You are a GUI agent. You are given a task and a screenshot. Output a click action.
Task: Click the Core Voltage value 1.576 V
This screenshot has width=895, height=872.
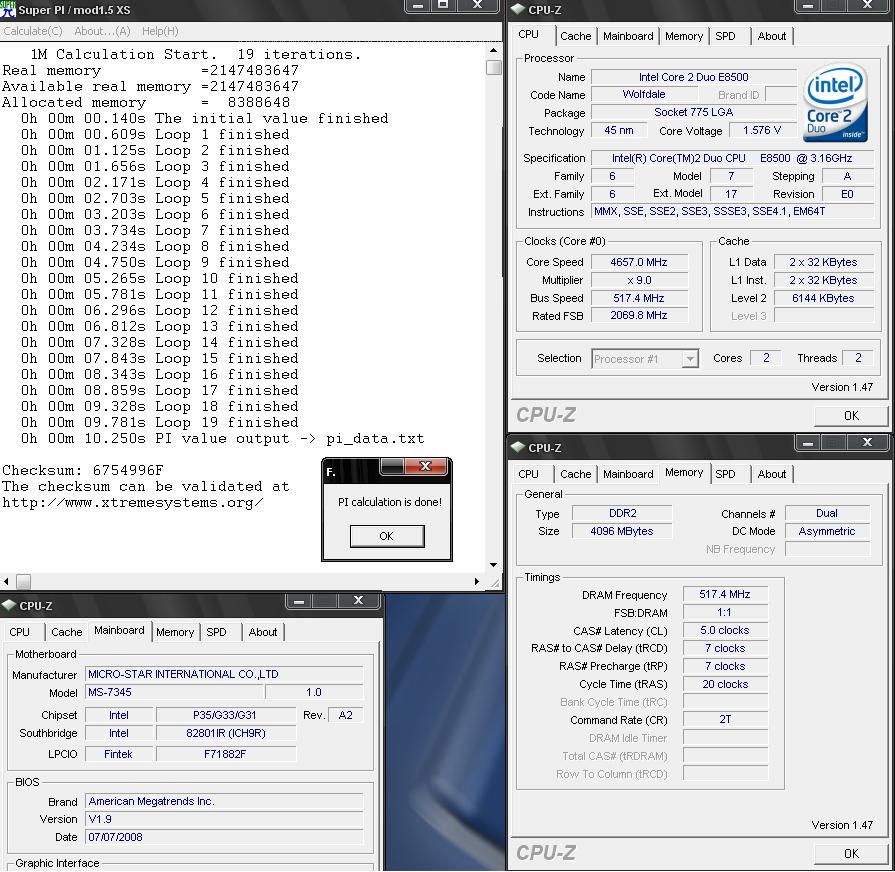tap(762, 130)
